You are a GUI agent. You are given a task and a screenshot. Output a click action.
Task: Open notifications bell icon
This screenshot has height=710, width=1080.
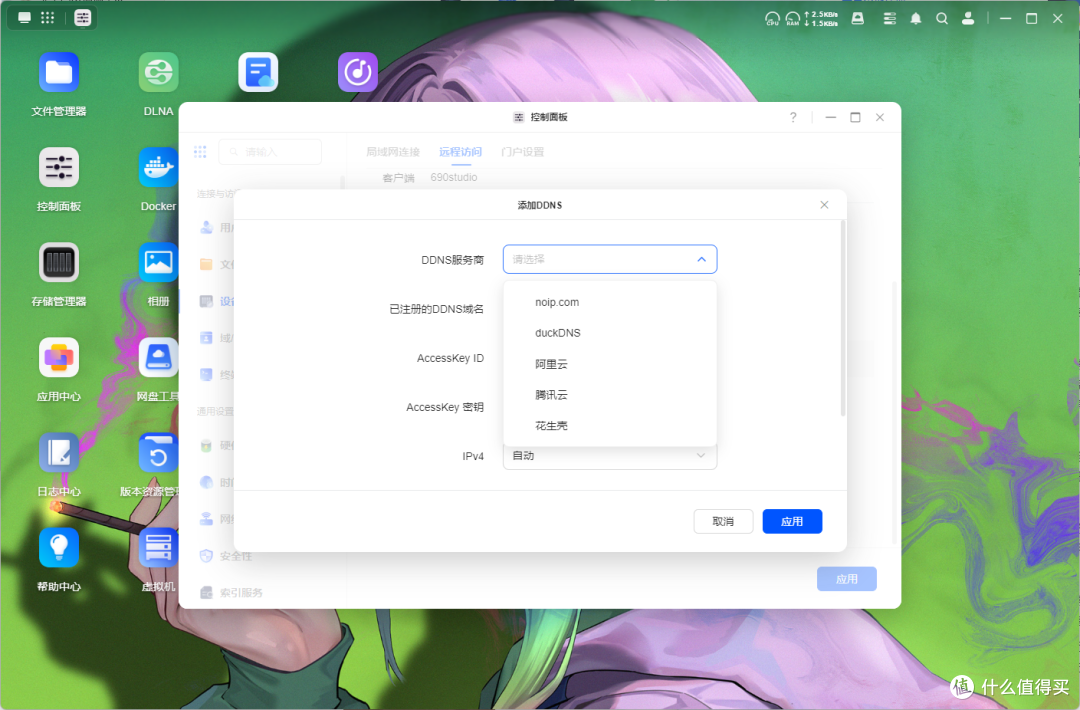pyautogui.click(x=915, y=19)
